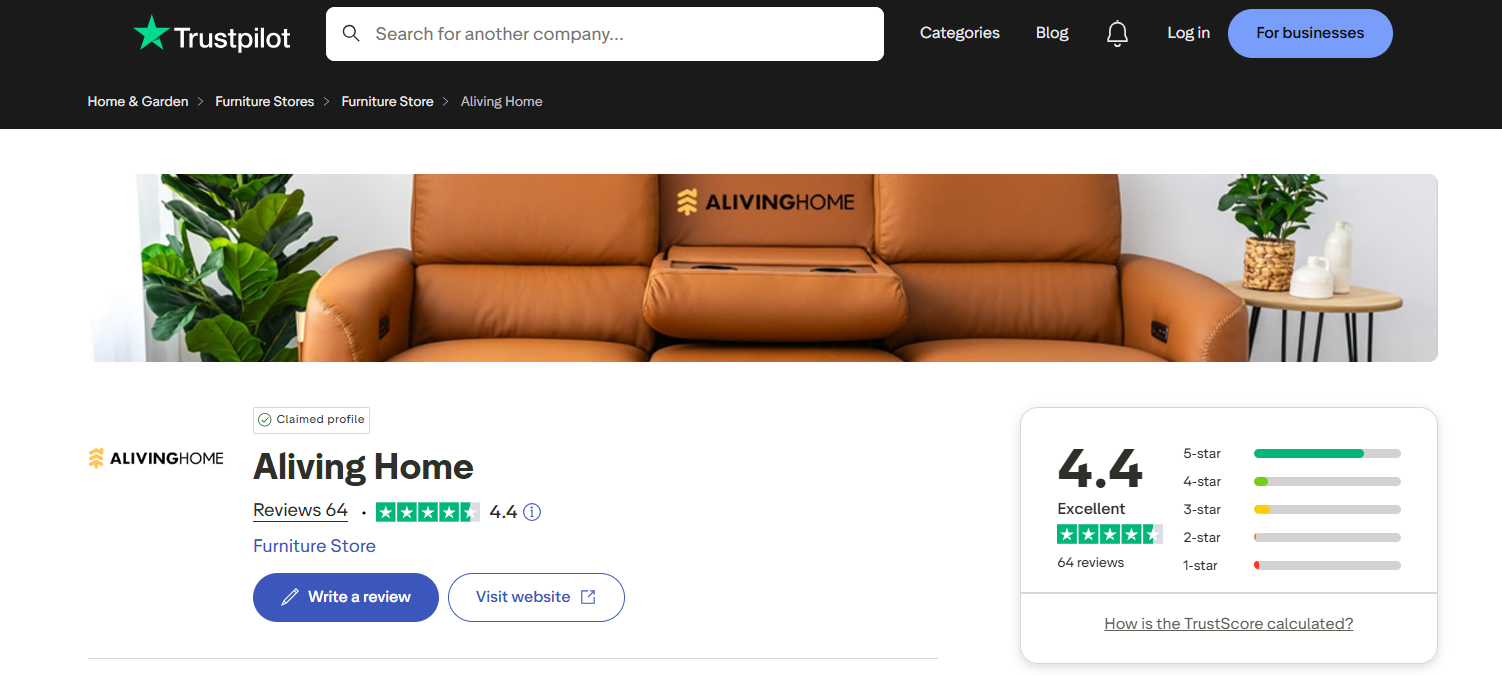Click the search magnifier icon
The height and width of the screenshot is (675, 1502).
click(351, 34)
